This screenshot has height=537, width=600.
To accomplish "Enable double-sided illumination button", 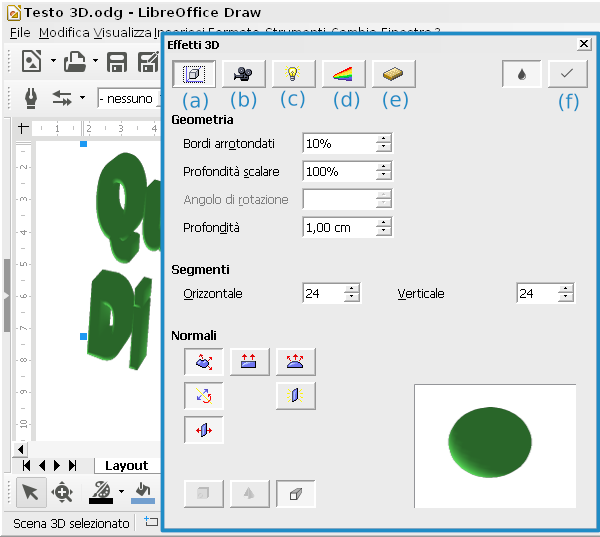I will [296, 396].
